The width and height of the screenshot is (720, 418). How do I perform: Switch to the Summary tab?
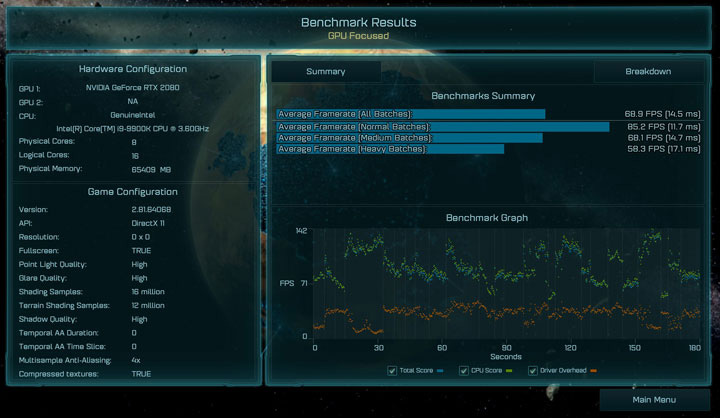coord(326,72)
